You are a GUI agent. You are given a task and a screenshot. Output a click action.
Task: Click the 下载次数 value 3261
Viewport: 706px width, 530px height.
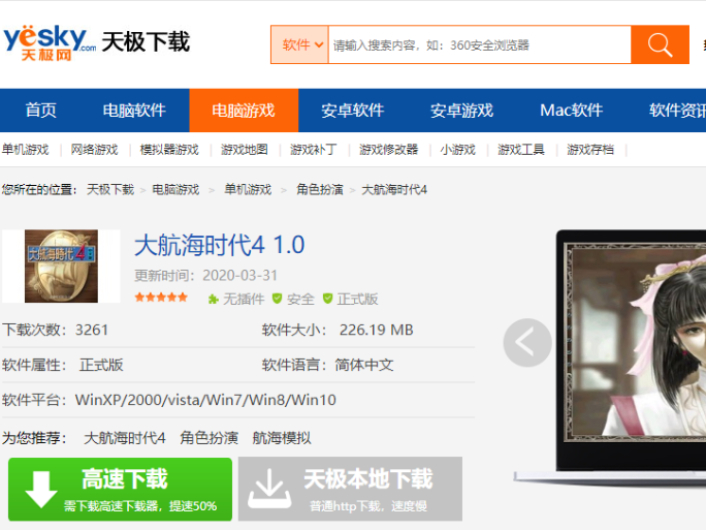pyautogui.click(x=92, y=330)
